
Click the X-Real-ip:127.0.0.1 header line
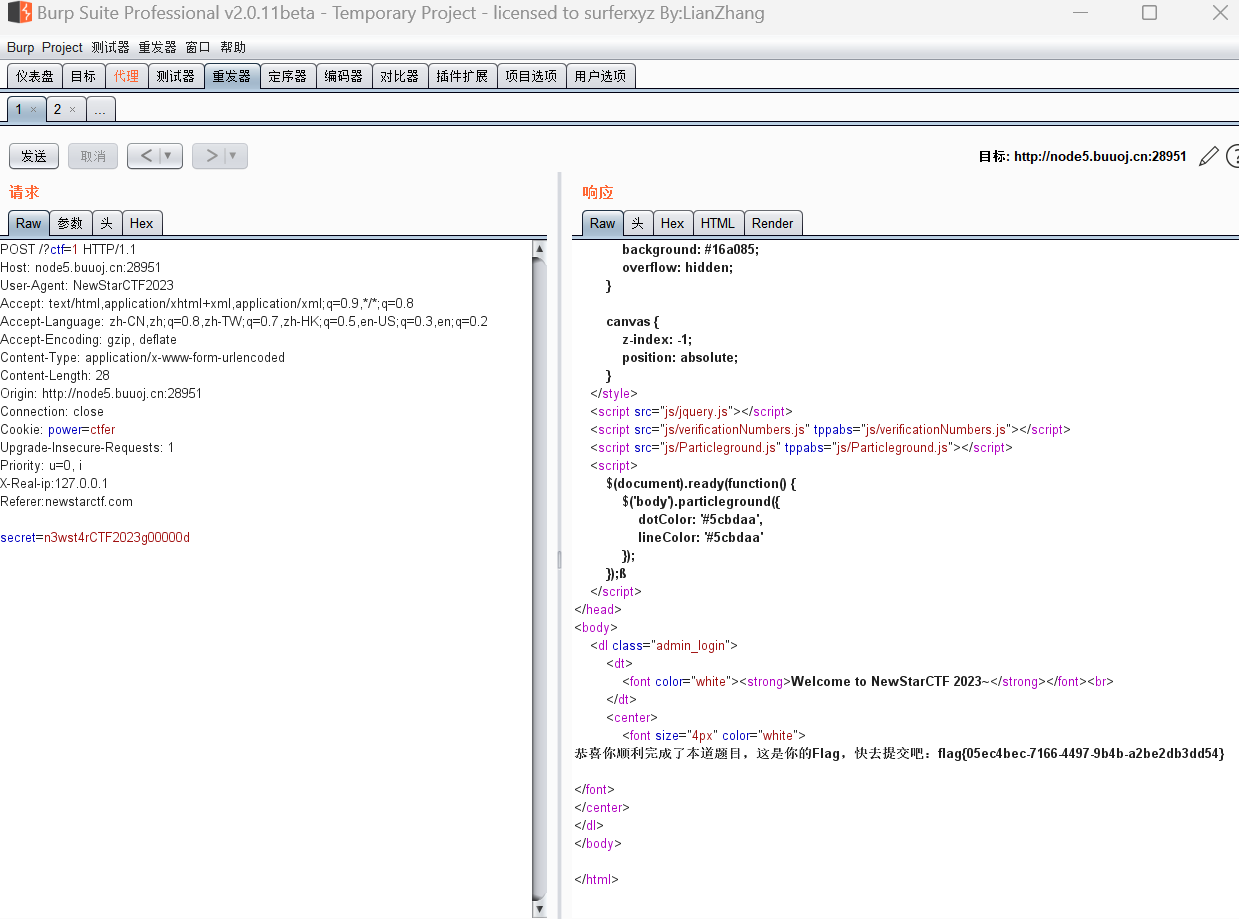(x=54, y=483)
